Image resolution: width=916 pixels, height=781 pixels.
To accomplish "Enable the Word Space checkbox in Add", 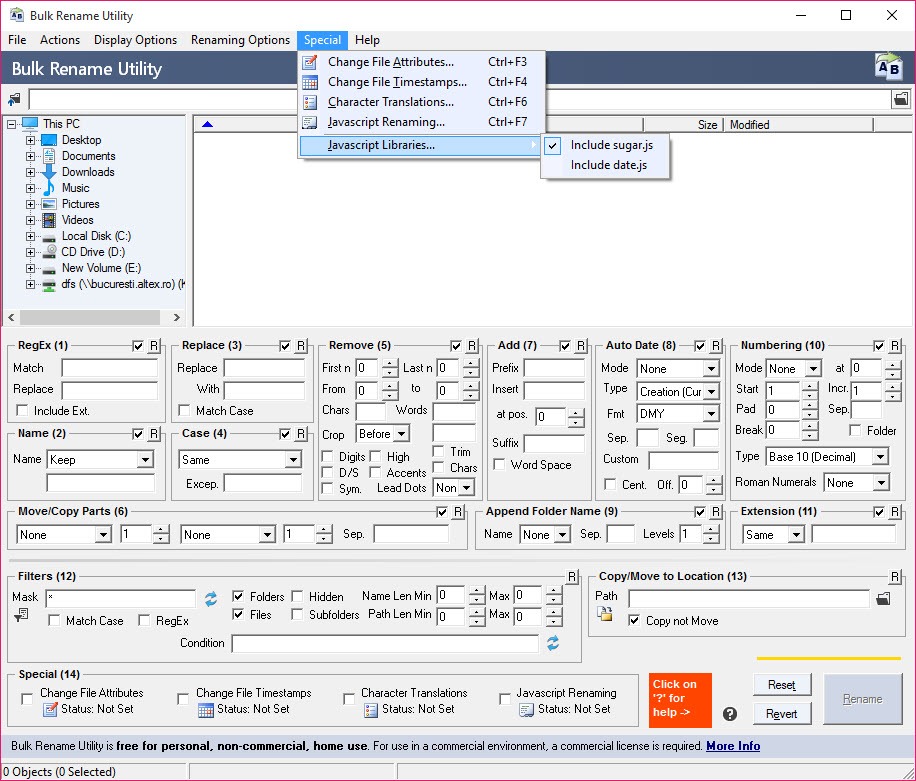I will [499, 464].
